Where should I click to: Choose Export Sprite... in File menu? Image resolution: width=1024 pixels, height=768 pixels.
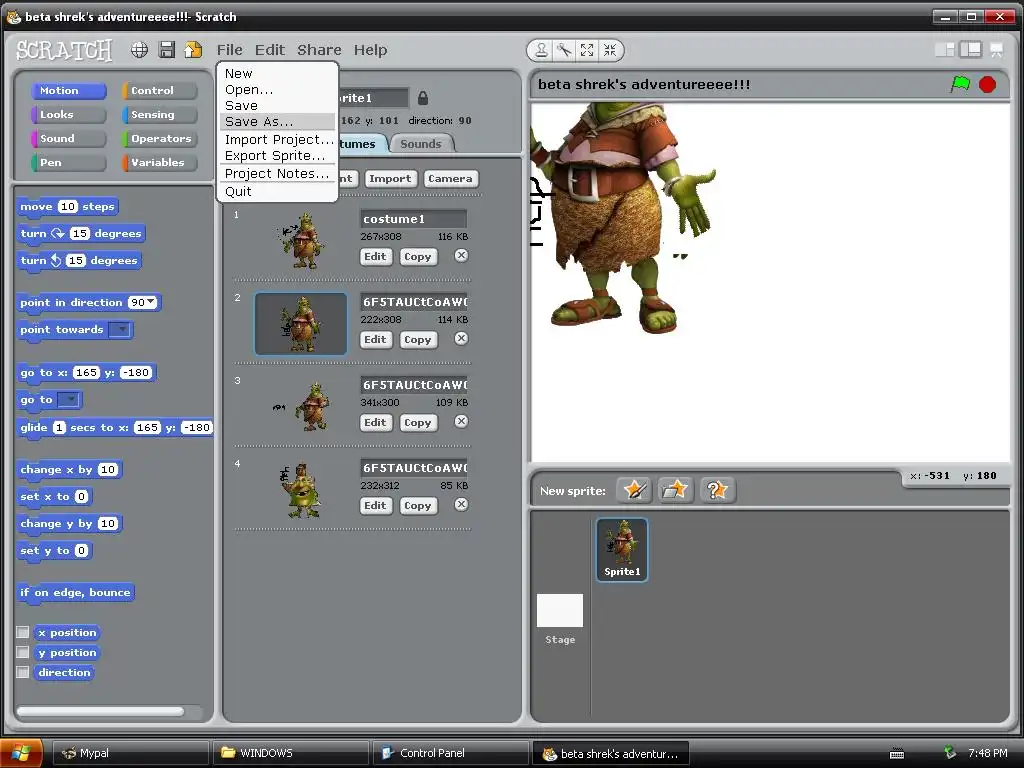click(x=278, y=155)
